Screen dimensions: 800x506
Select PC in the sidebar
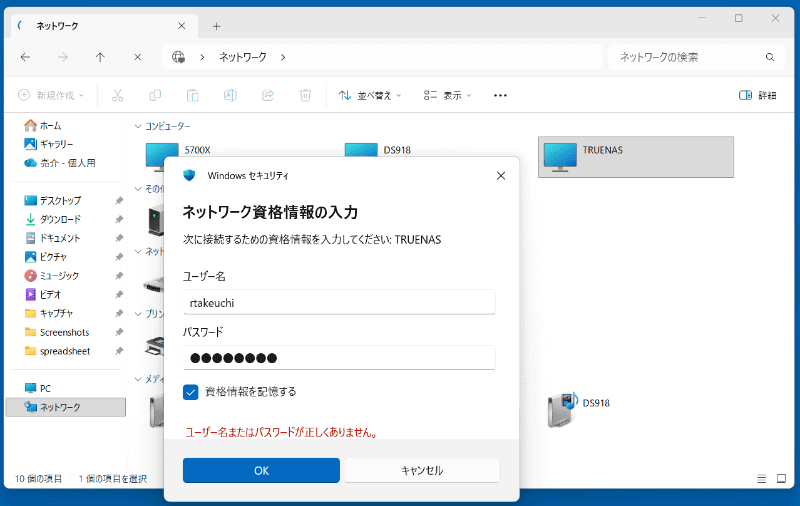pyautogui.click(x=38, y=389)
